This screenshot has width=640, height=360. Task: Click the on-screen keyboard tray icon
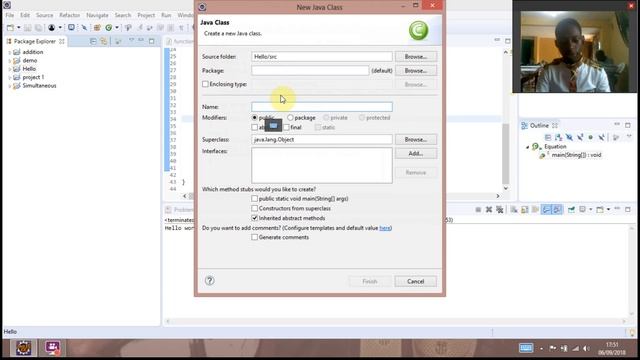[x=526, y=348]
